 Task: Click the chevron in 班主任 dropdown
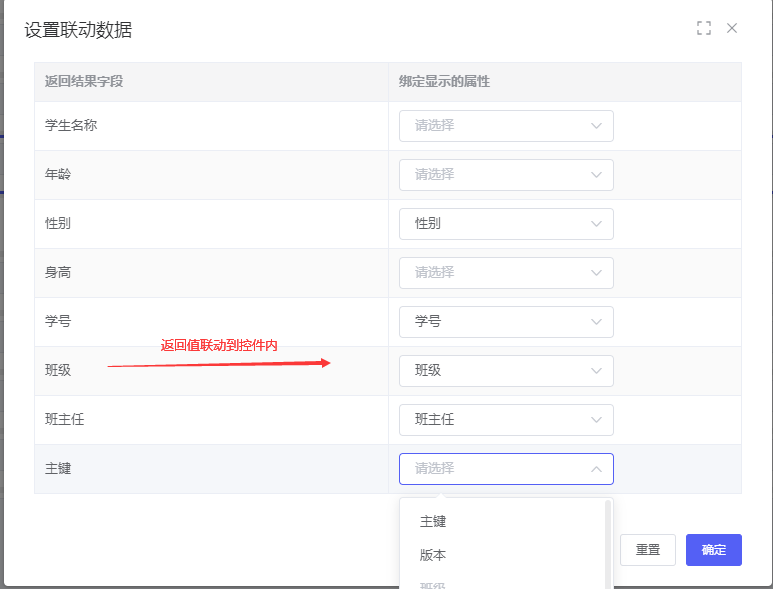[597, 420]
